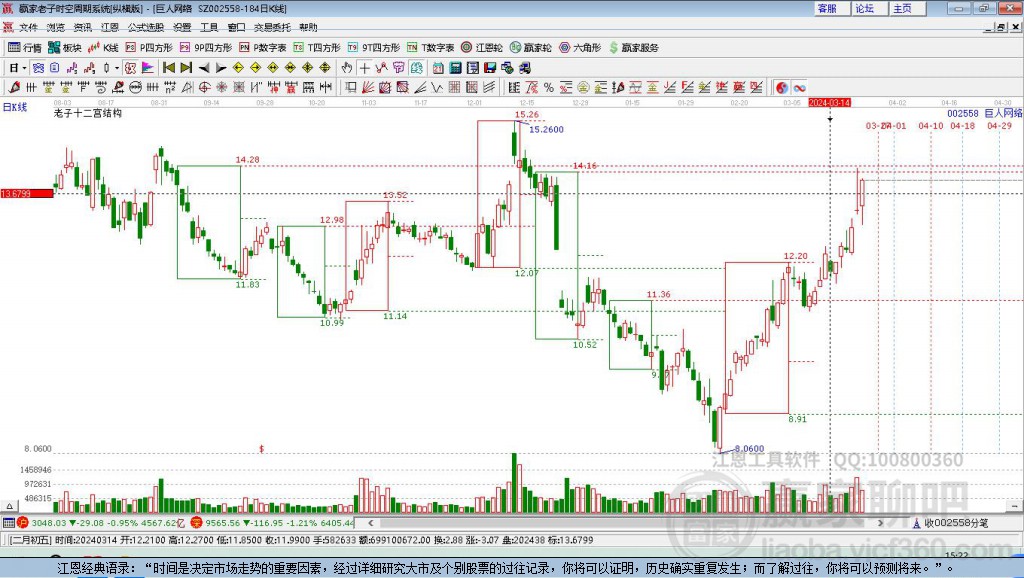Open the P数字表 tool
Image resolution: width=1024 pixels, height=578 pixels.
pyautogui.click(x=263, y=48)
